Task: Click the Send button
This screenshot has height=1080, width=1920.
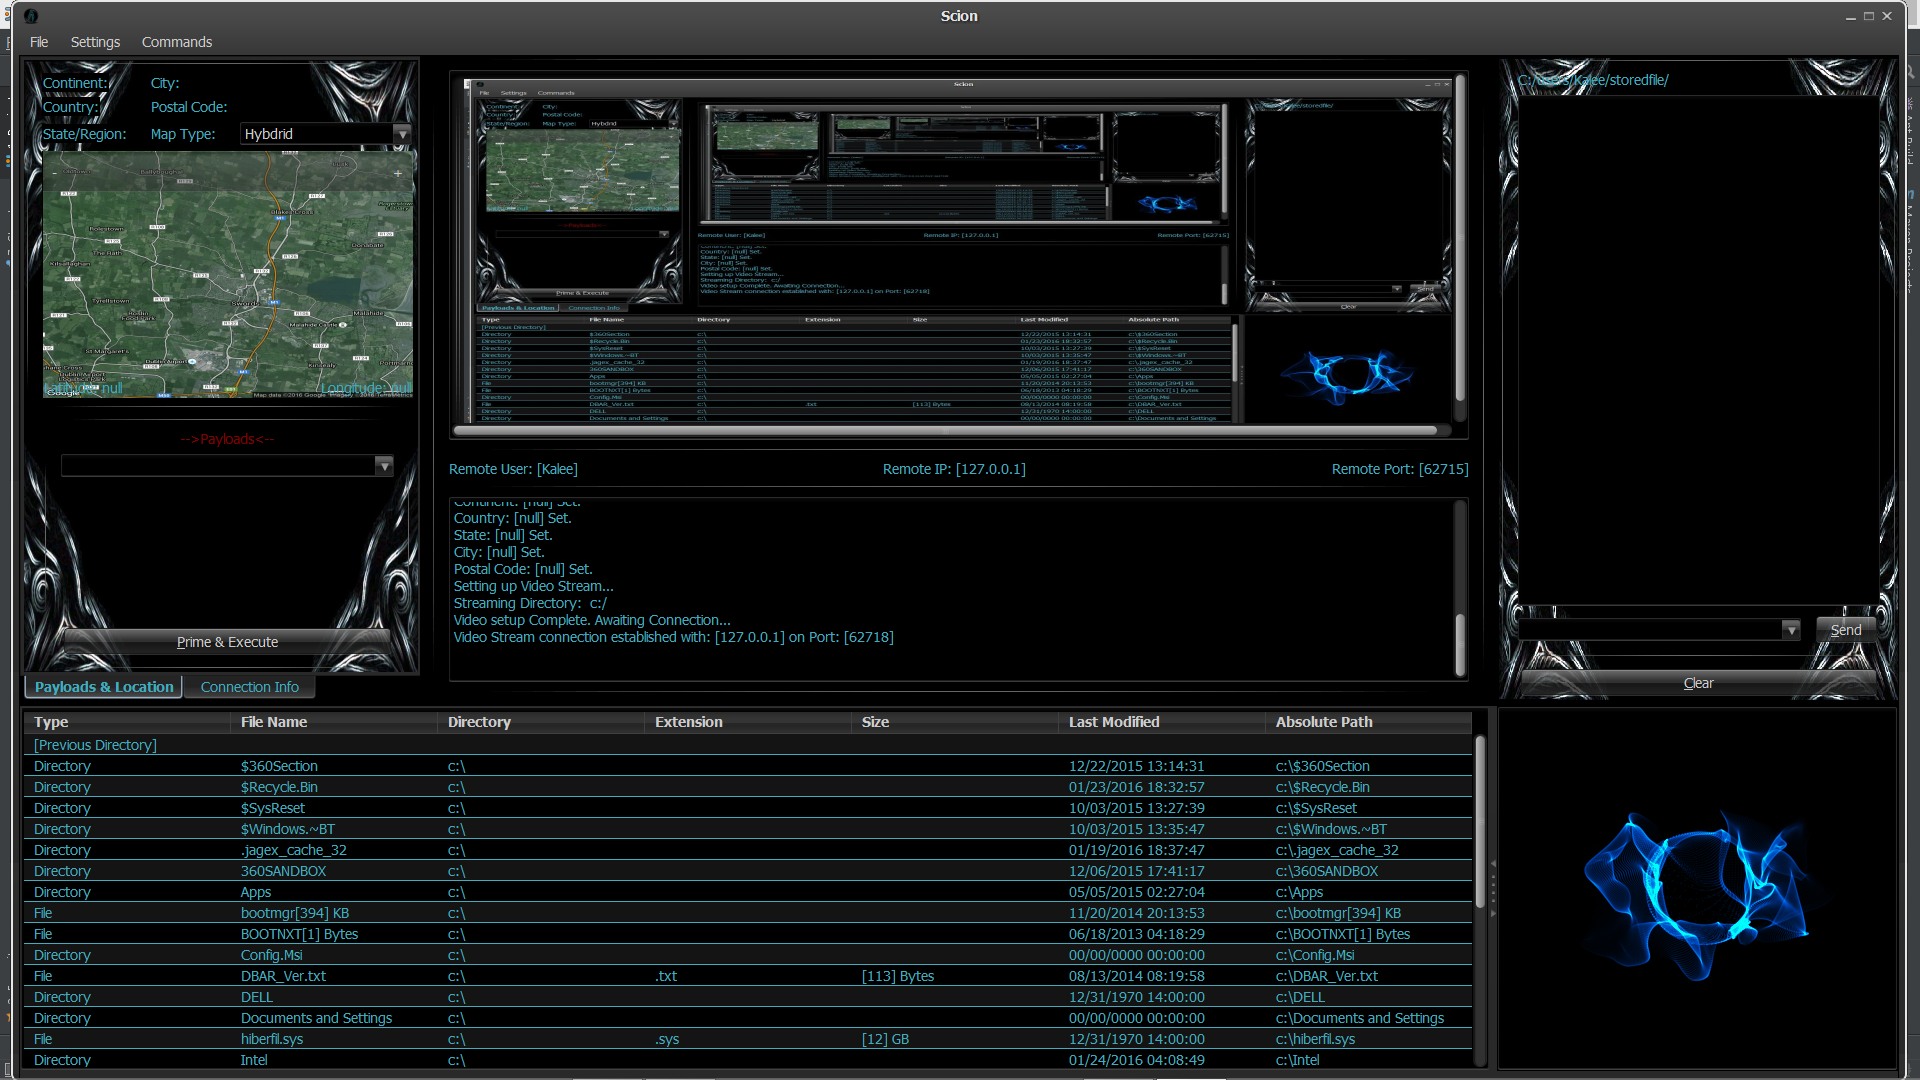Action: [x=1845, y=630]
